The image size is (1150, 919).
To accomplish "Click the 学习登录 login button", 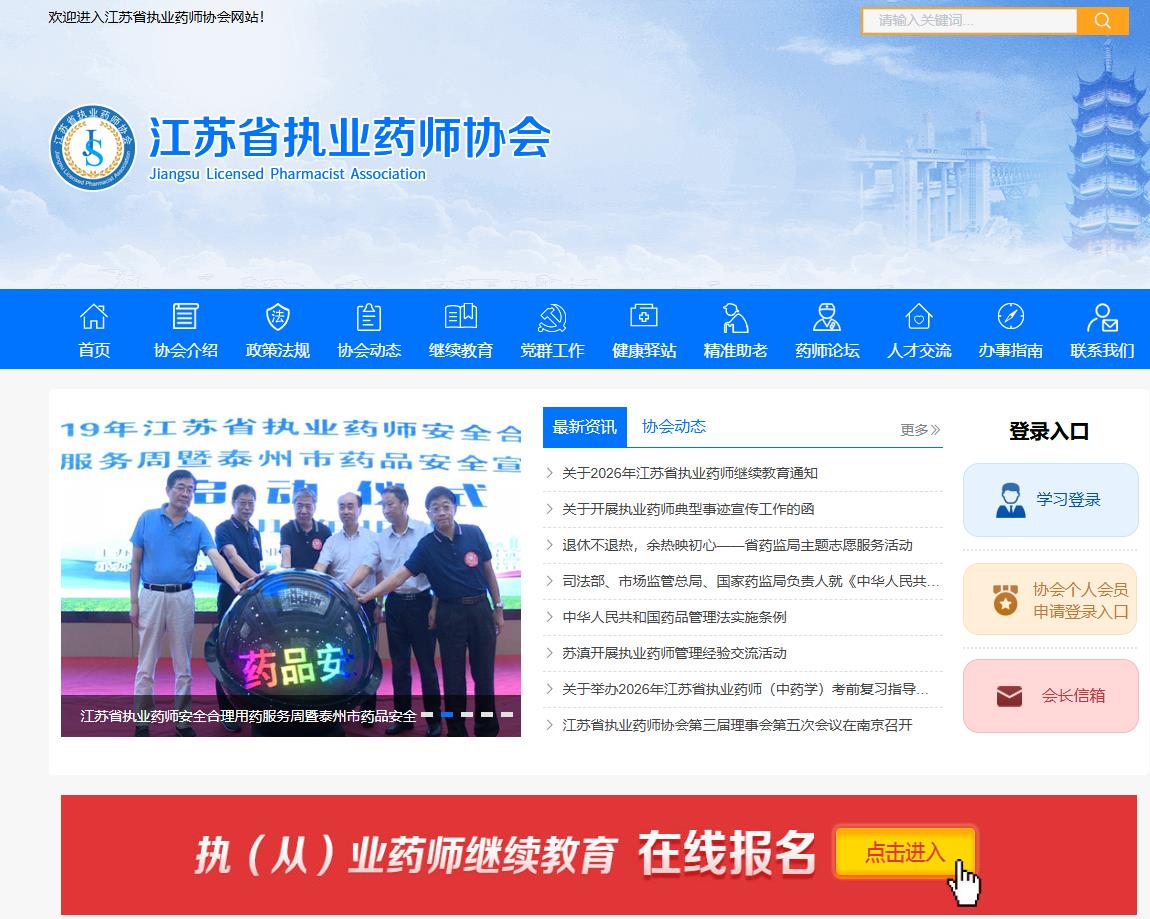I will pos(1050,500).
